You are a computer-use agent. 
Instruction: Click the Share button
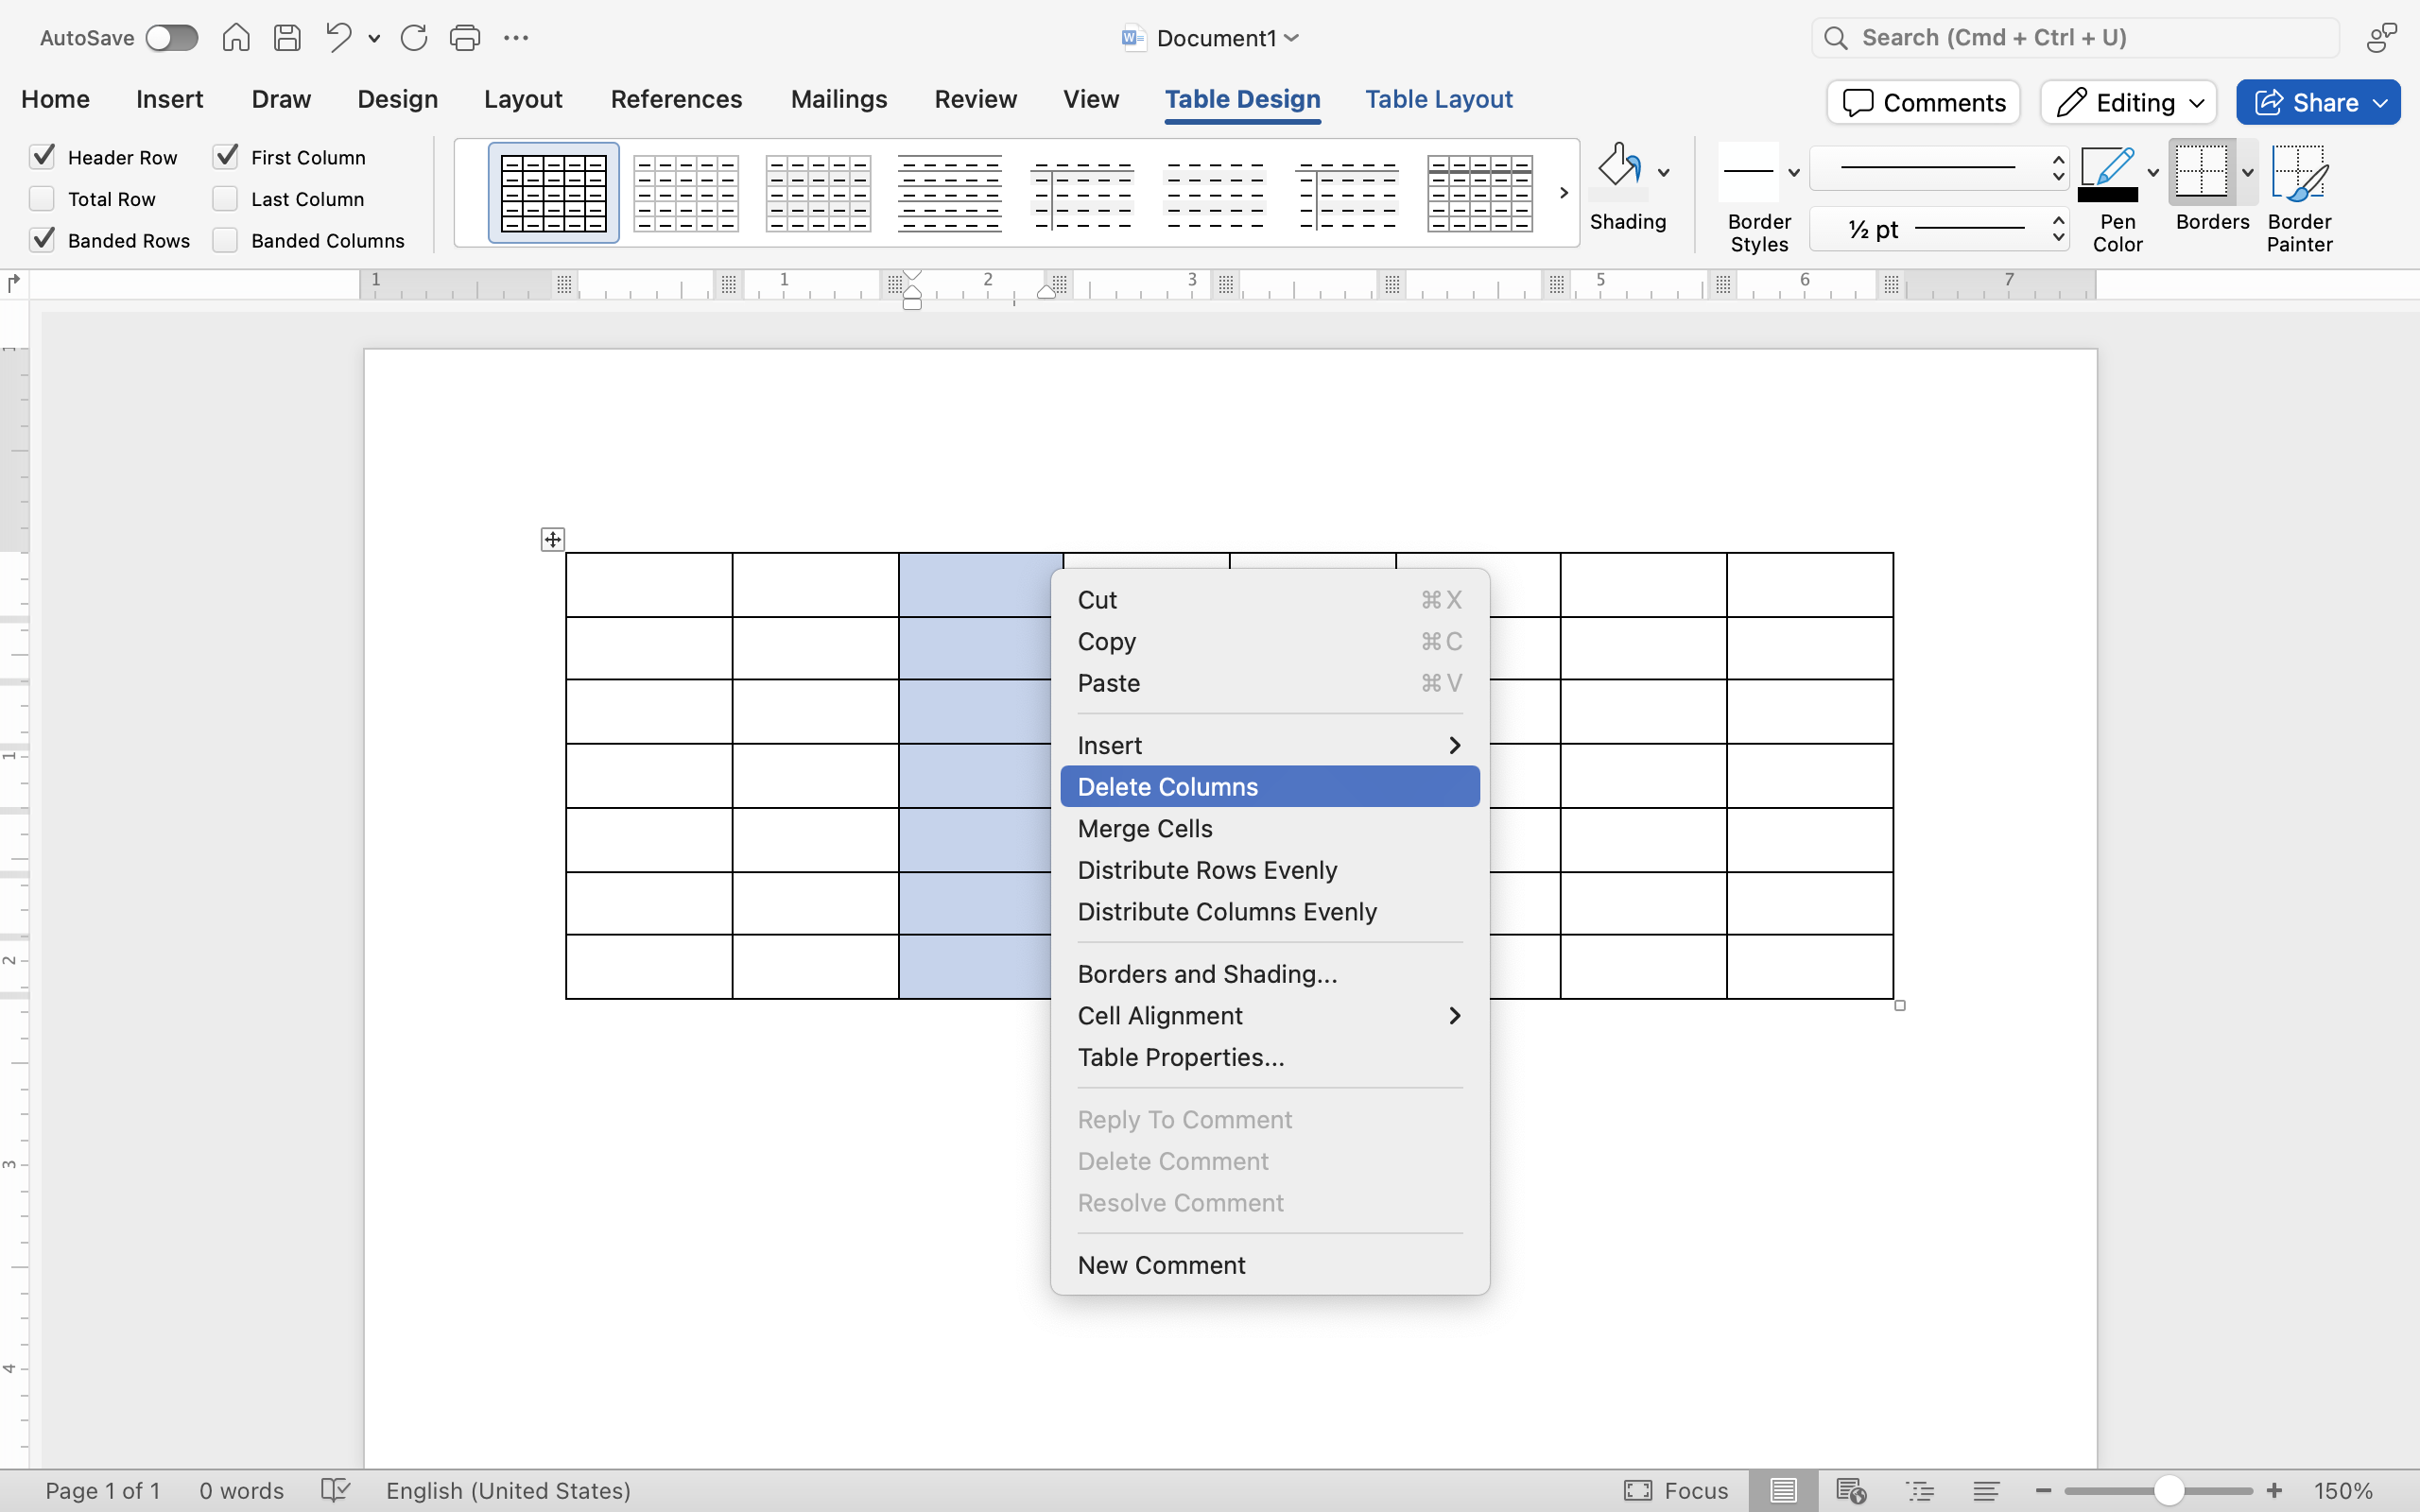tap(2318, 102)
